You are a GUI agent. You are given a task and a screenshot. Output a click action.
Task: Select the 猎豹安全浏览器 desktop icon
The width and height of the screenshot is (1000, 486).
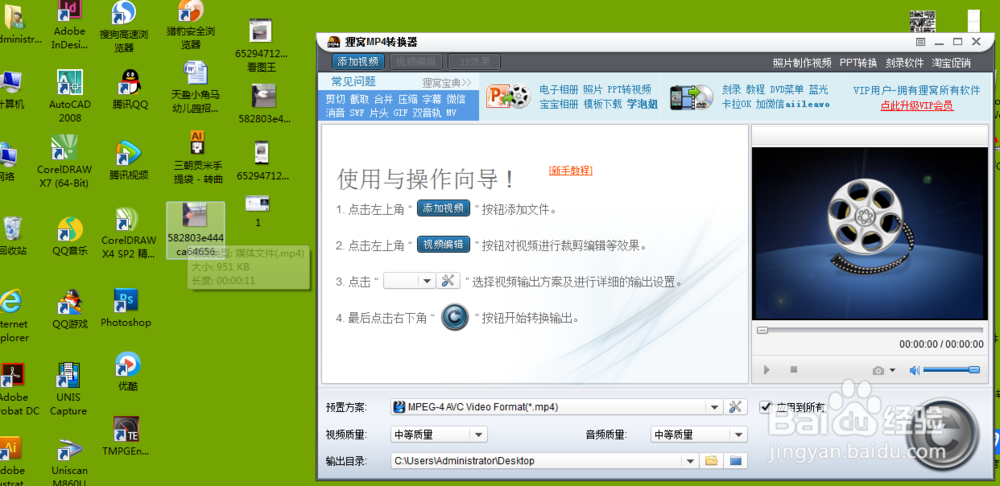coord(191,27)
